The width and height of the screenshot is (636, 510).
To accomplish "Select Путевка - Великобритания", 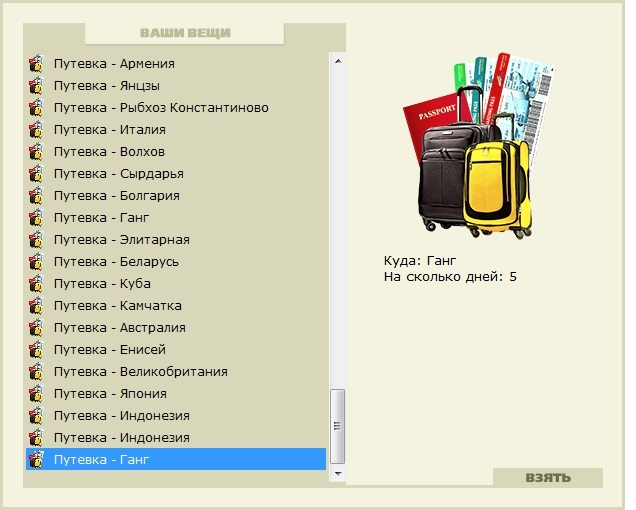I will (176, 371).
